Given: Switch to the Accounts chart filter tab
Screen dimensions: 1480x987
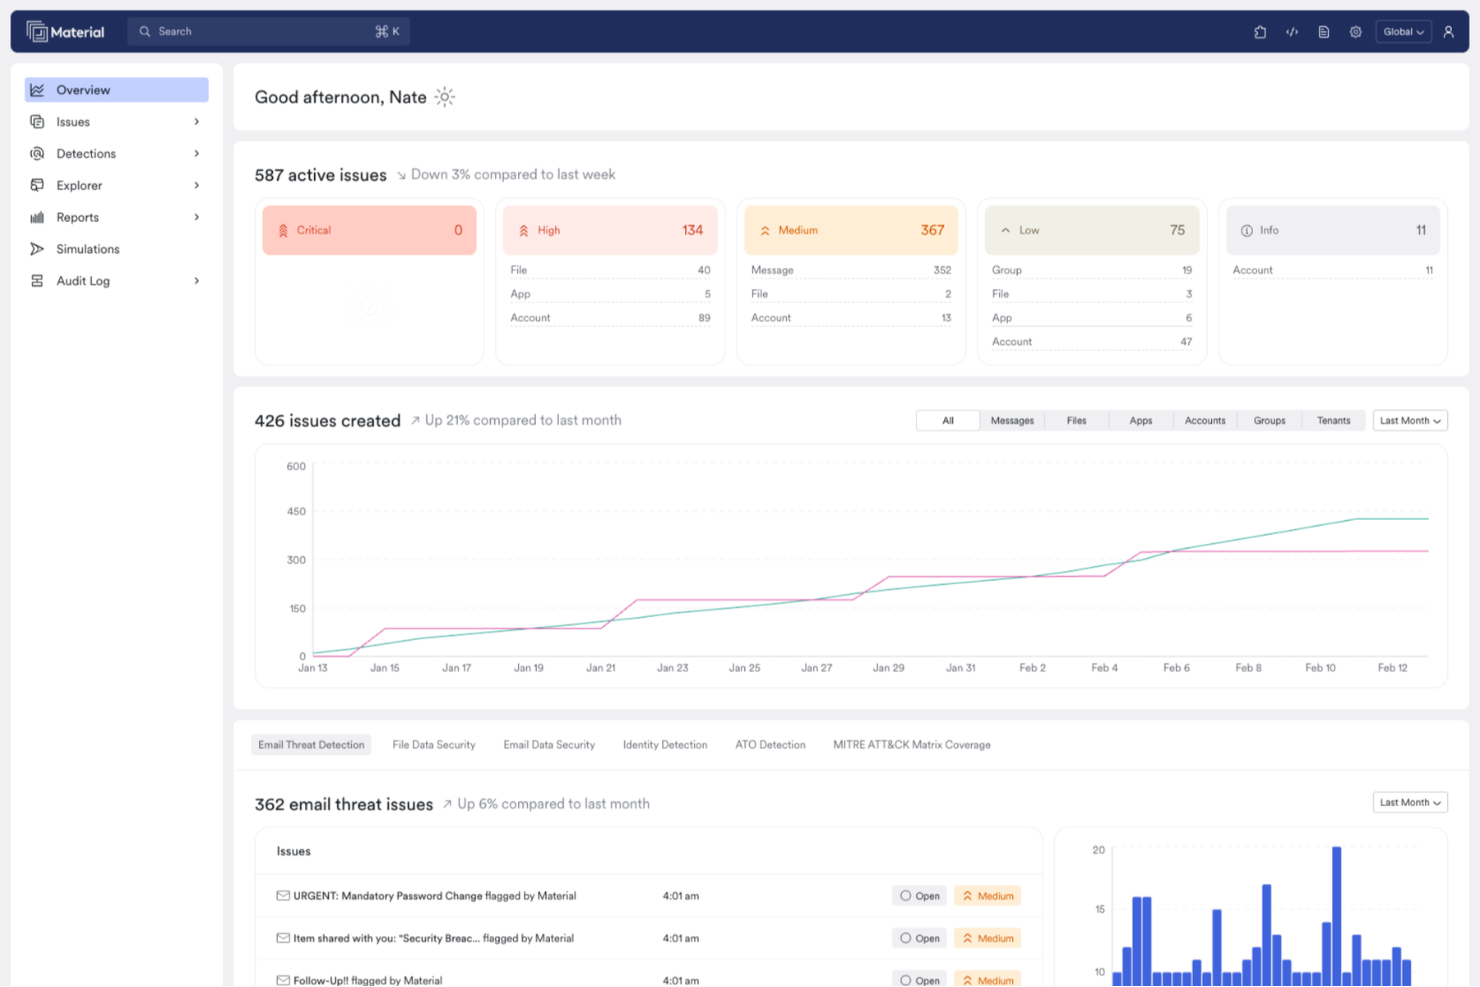Looking at the screenshot, I should [x=1204, y=420].
